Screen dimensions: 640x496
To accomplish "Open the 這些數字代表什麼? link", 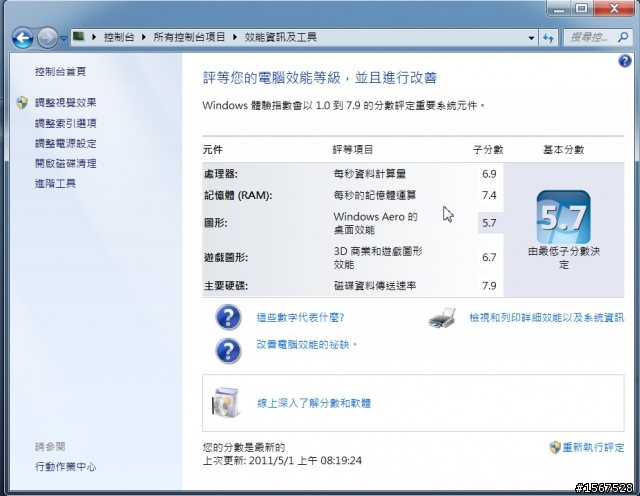I will coord(300,317).
